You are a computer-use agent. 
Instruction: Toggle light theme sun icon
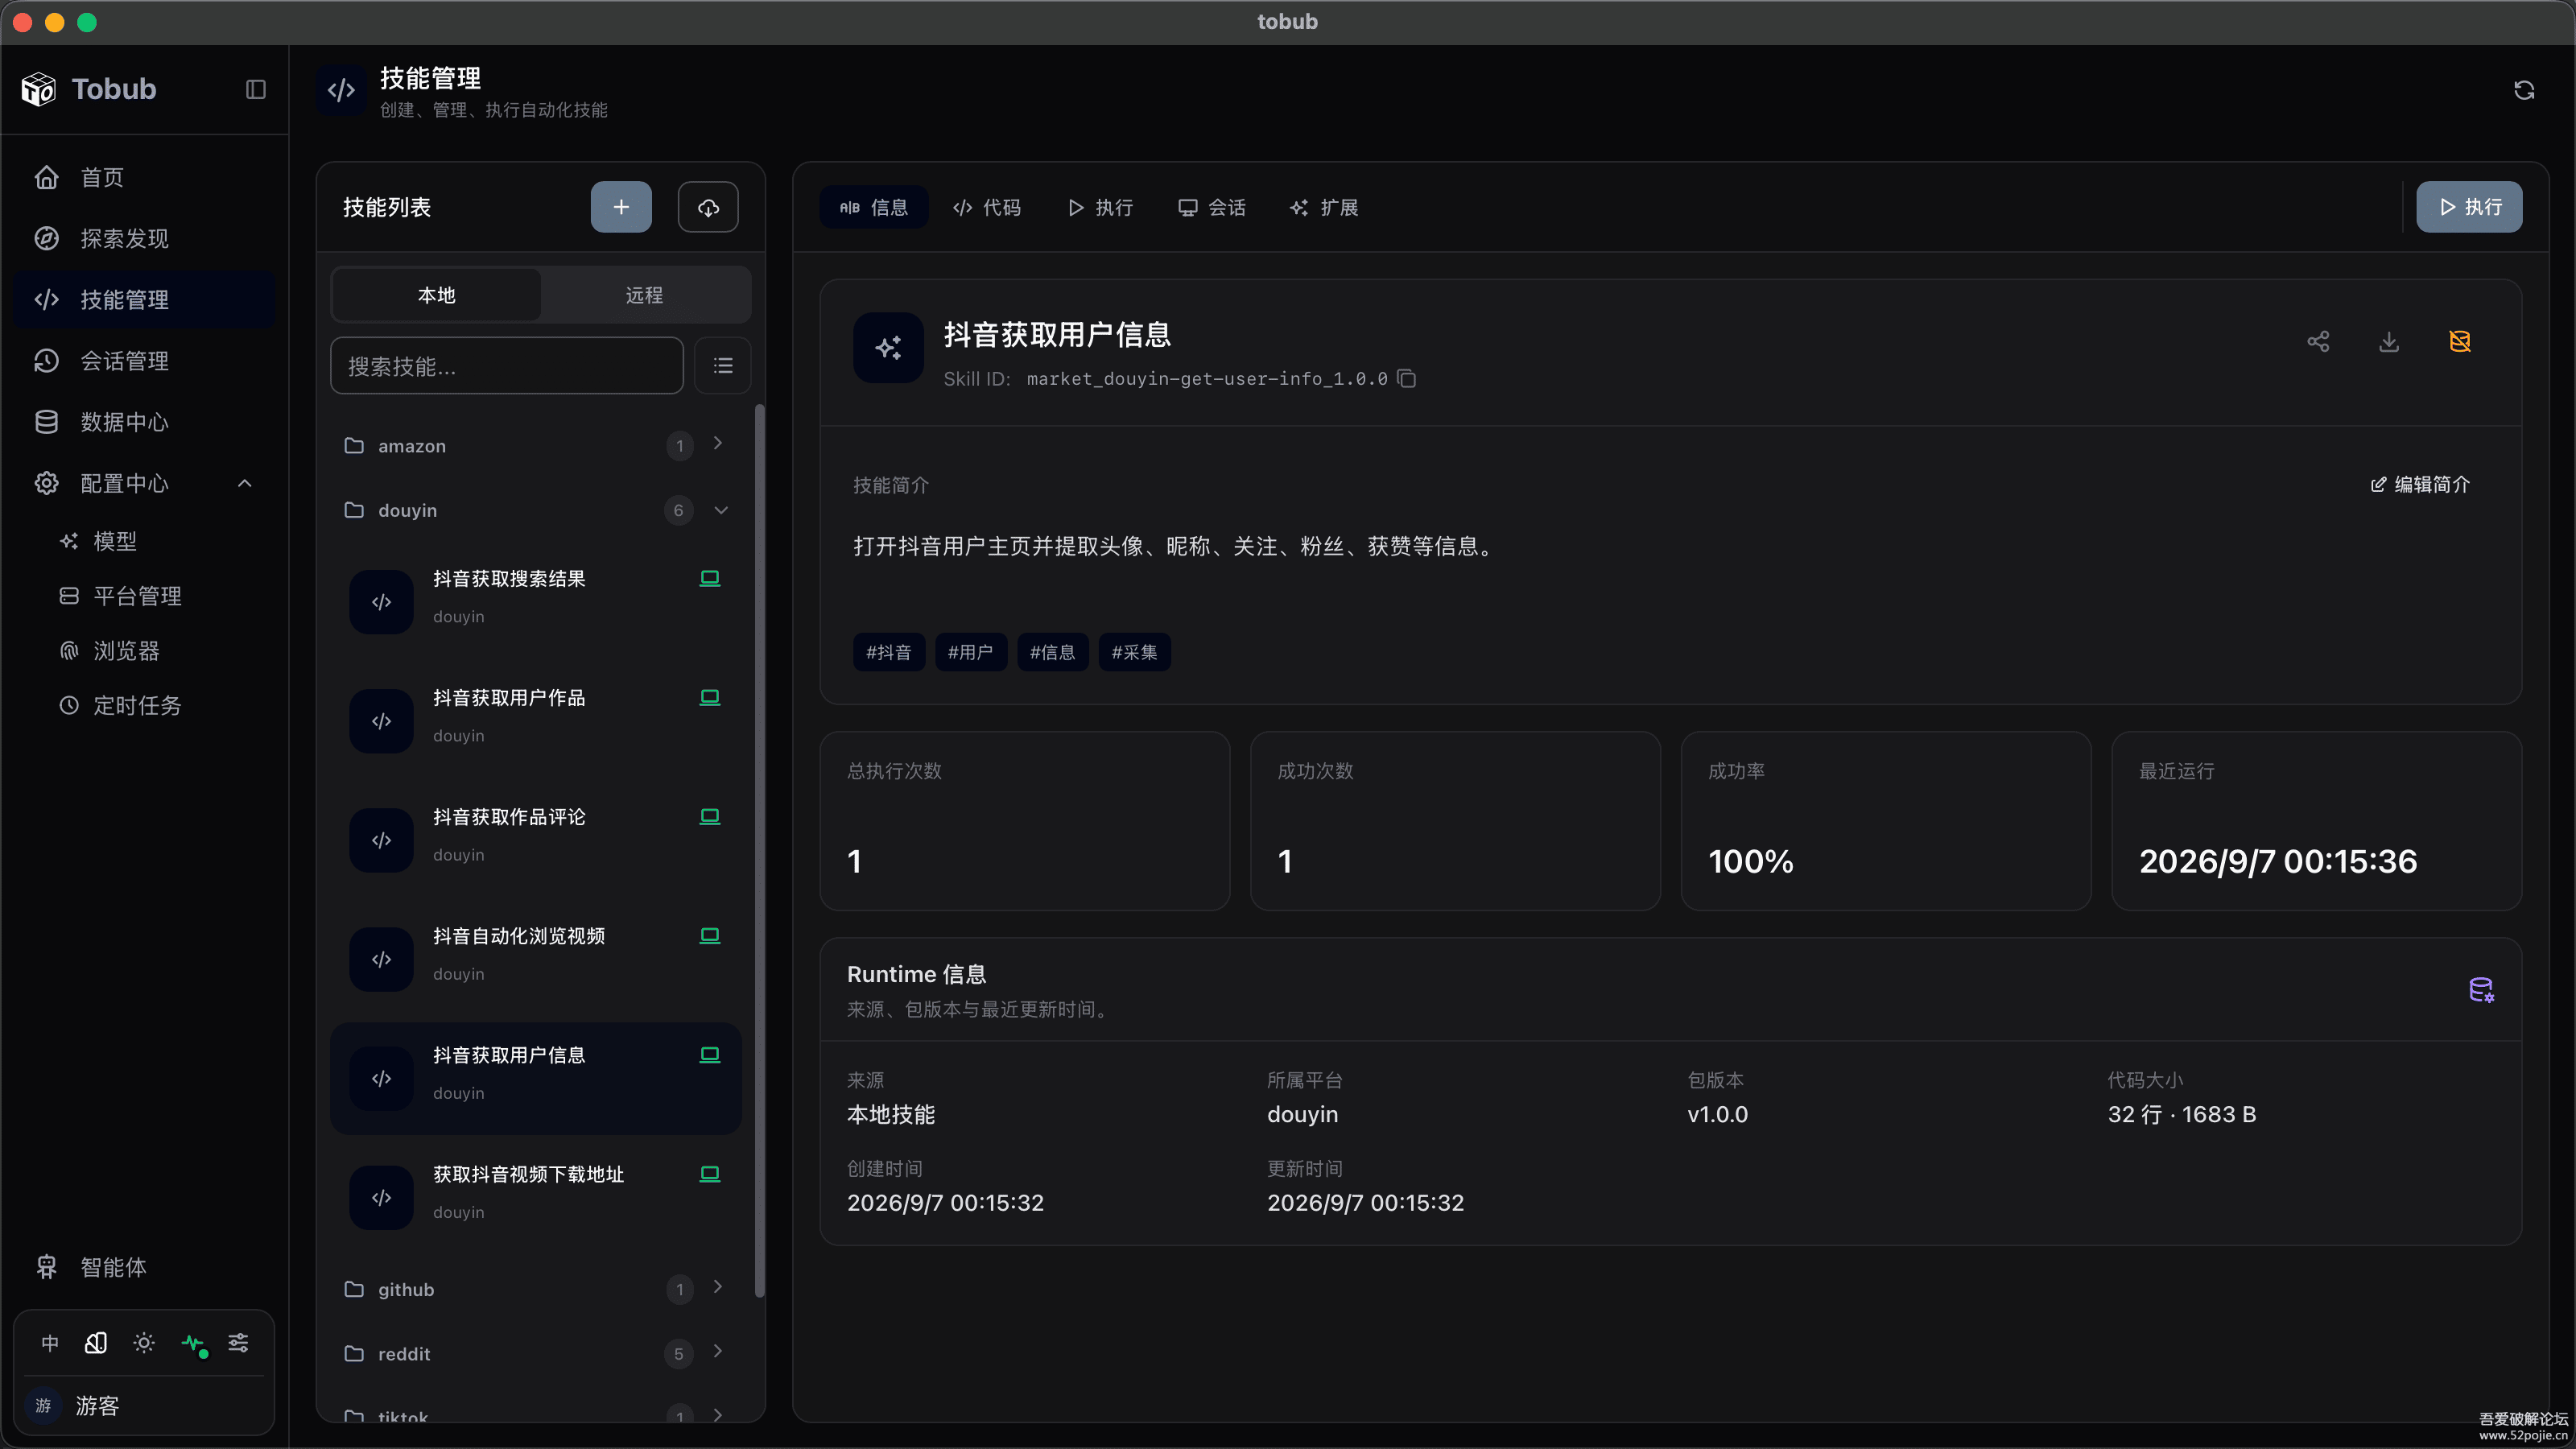(144, 1343)
